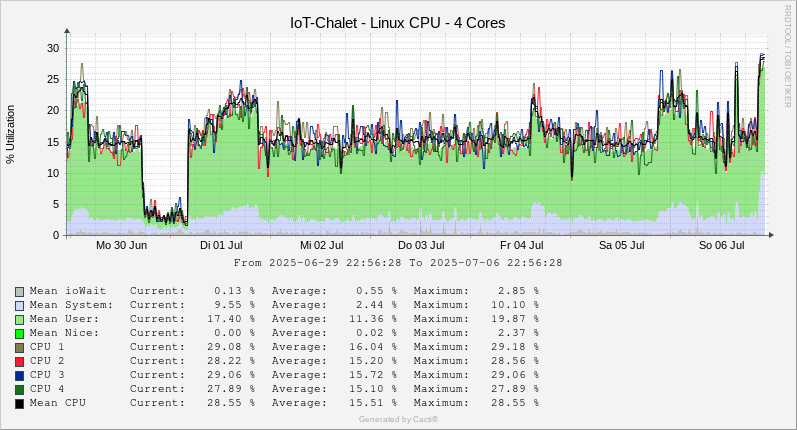Screen dimensions: 797x430
Task: Click the 'CPU 3' legend label
Action: tap(47, 375)
